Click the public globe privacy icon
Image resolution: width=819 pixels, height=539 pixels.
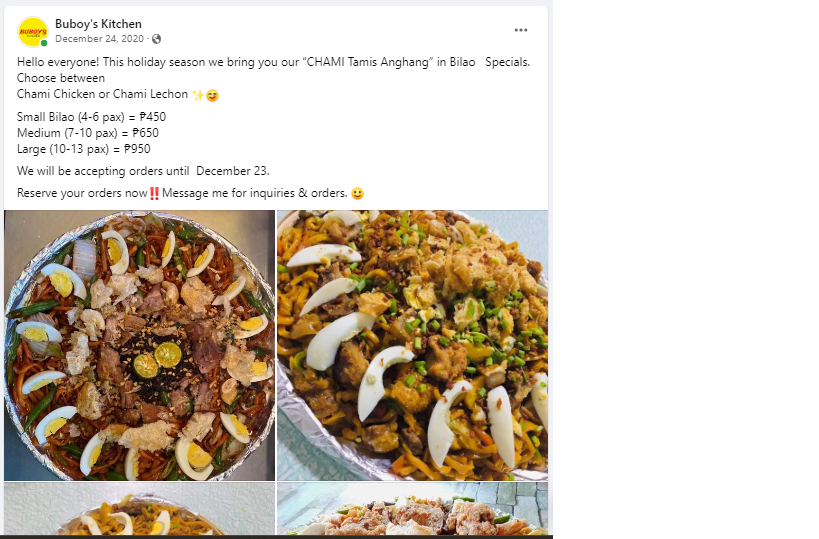click(157, 39)
